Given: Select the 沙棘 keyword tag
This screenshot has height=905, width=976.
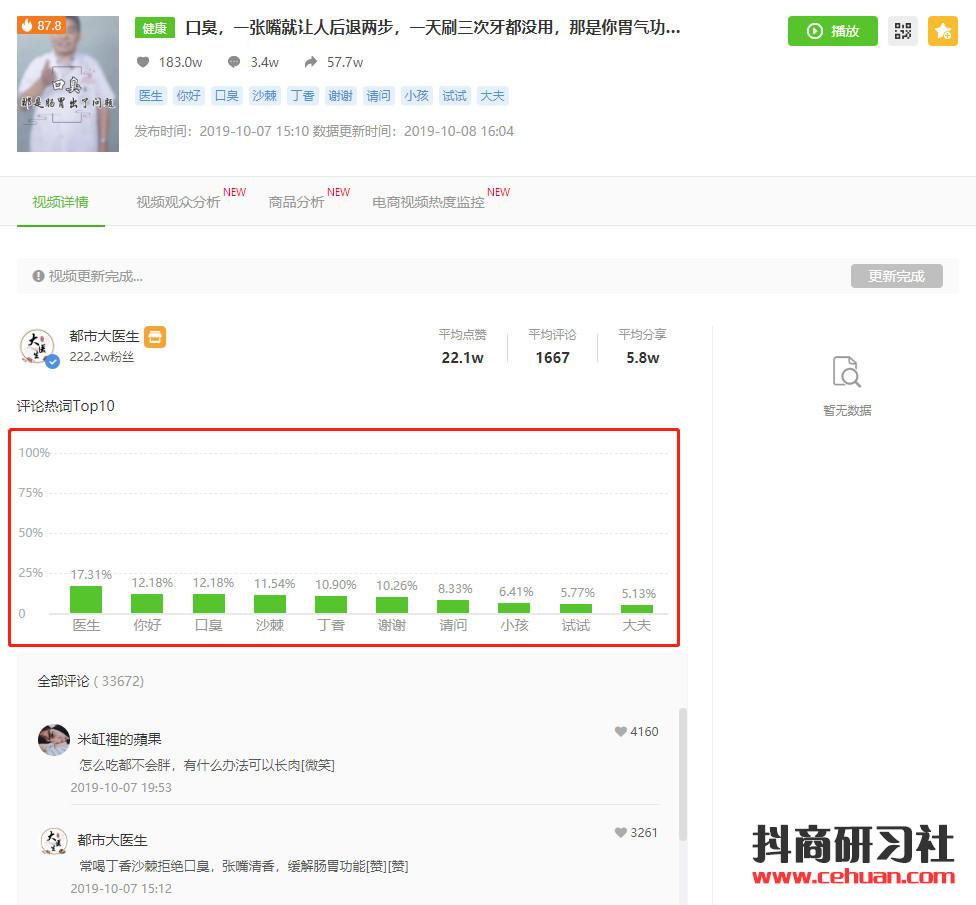Looking at the screenshot, I should (x=264, y=96).
